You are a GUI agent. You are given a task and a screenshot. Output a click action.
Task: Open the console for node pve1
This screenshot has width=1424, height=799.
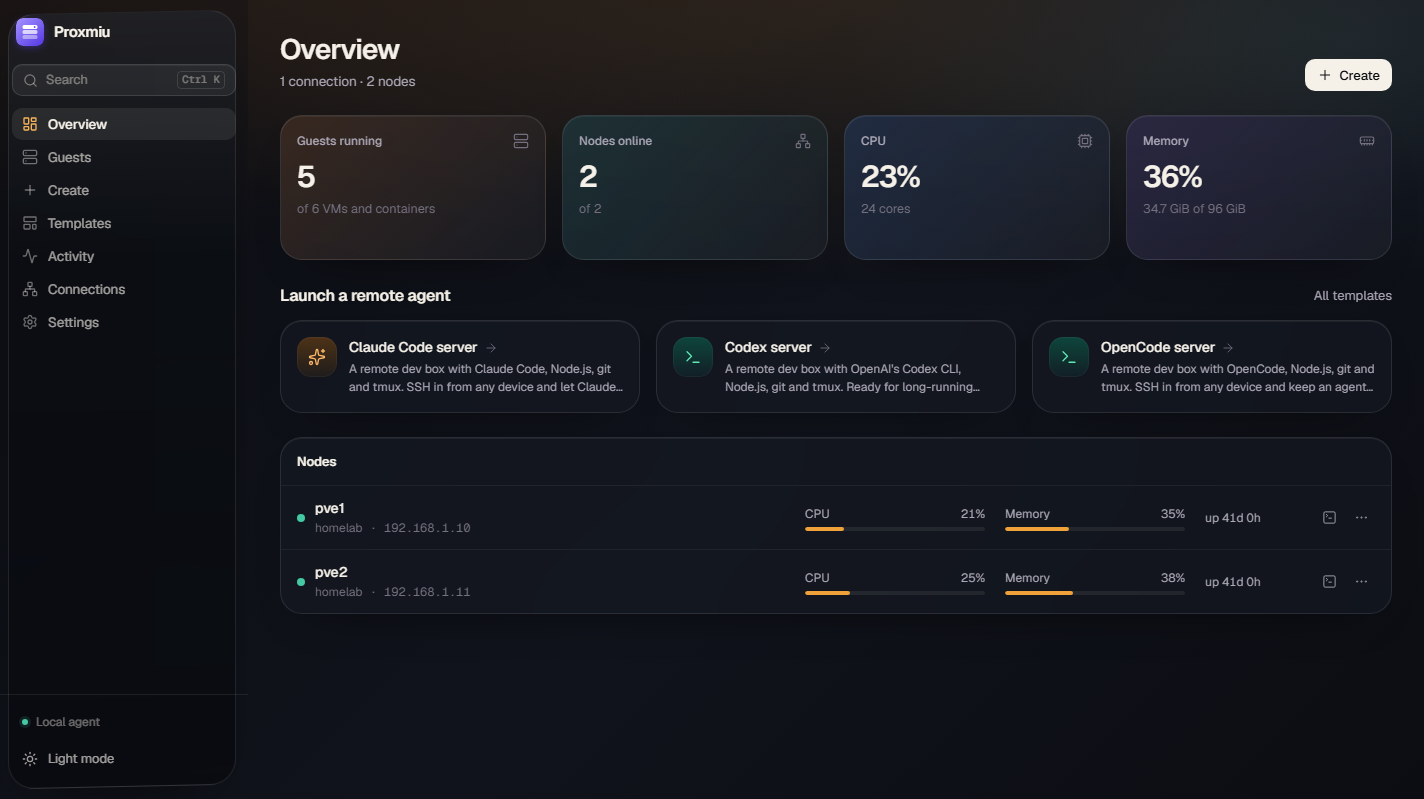[x=1329, y=518]
